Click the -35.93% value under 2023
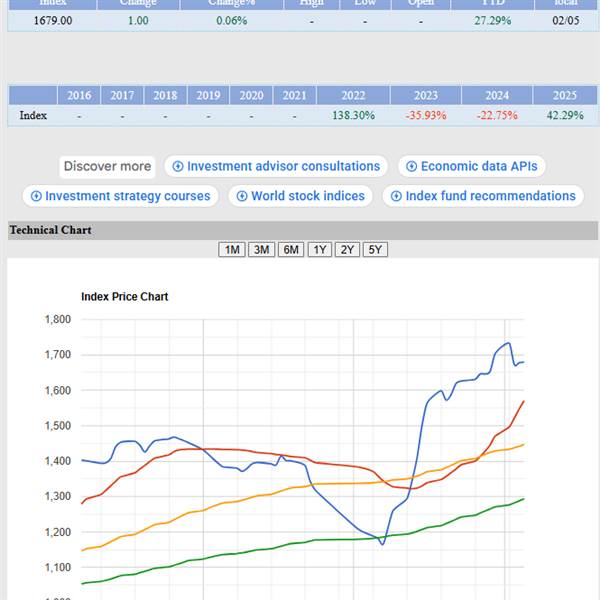The image size is (600, 600). coord(426,116)
